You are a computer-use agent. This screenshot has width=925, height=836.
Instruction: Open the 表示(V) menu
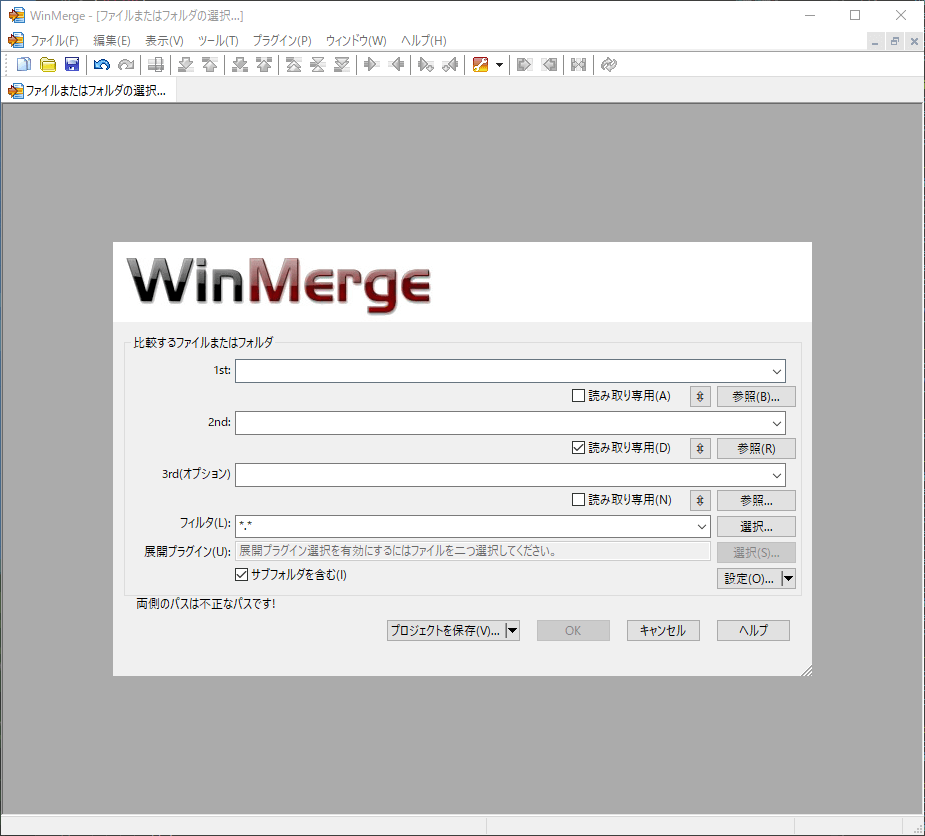(164, 41)
